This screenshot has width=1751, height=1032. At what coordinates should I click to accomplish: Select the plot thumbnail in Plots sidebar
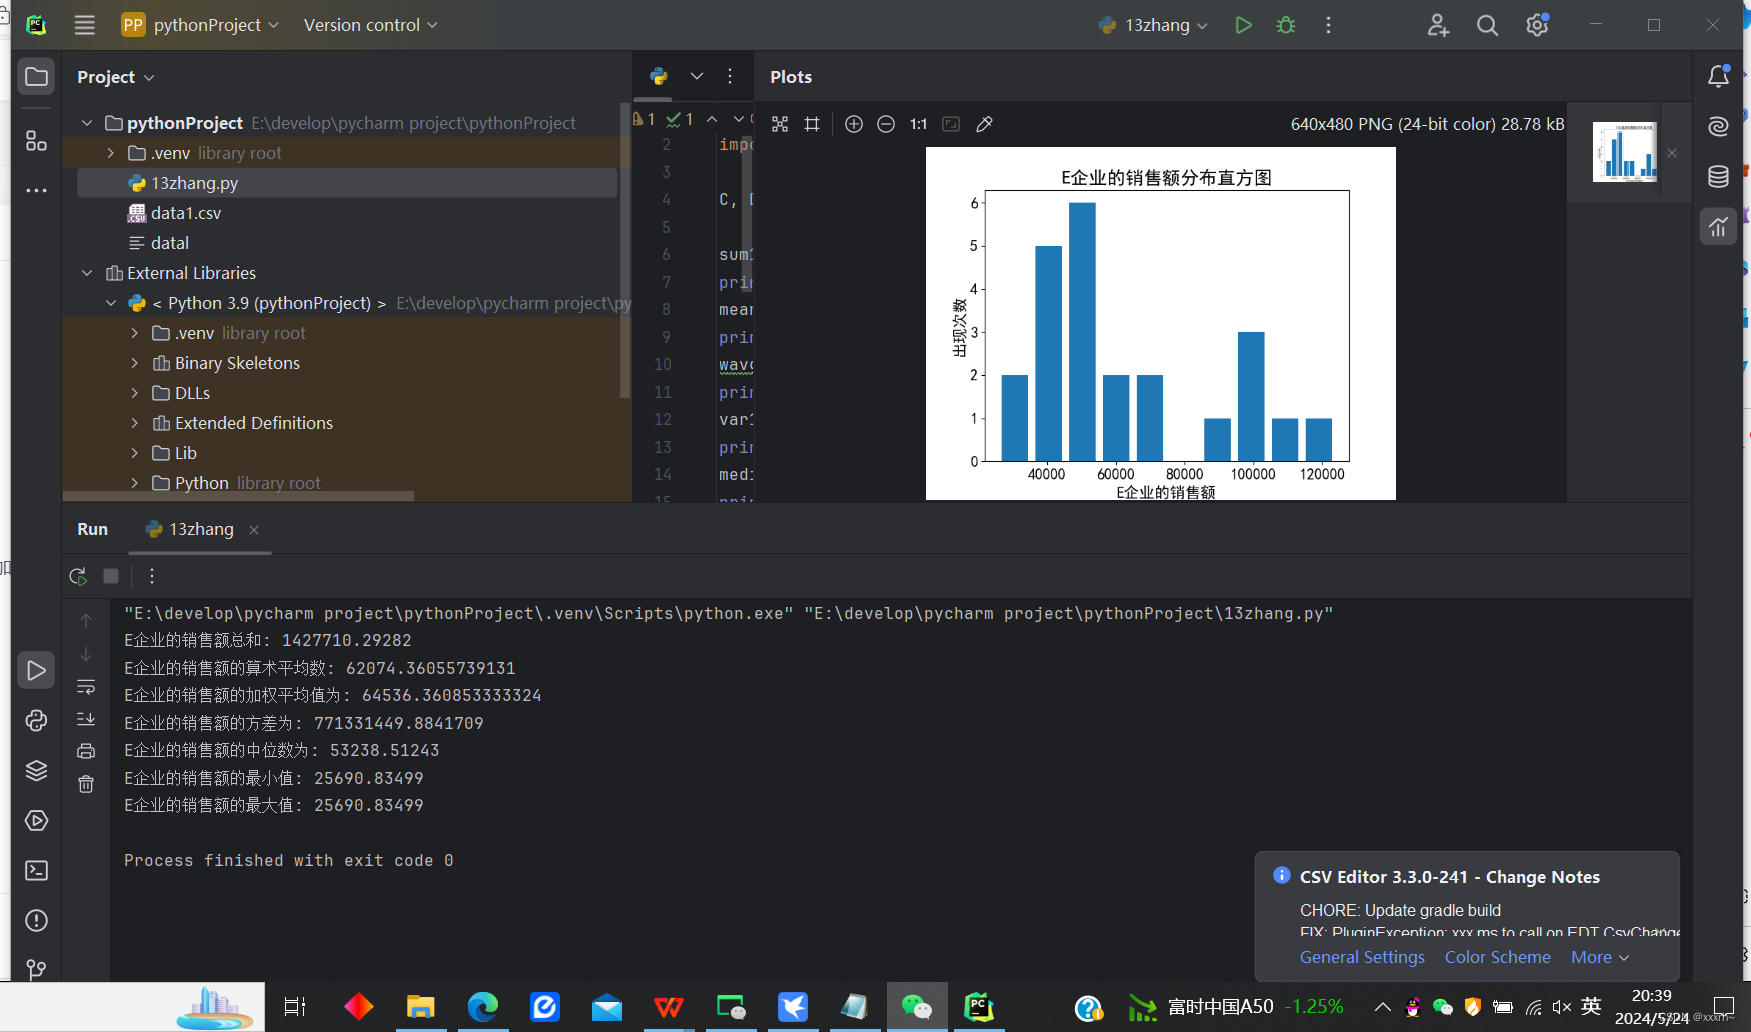point(1623,152)
